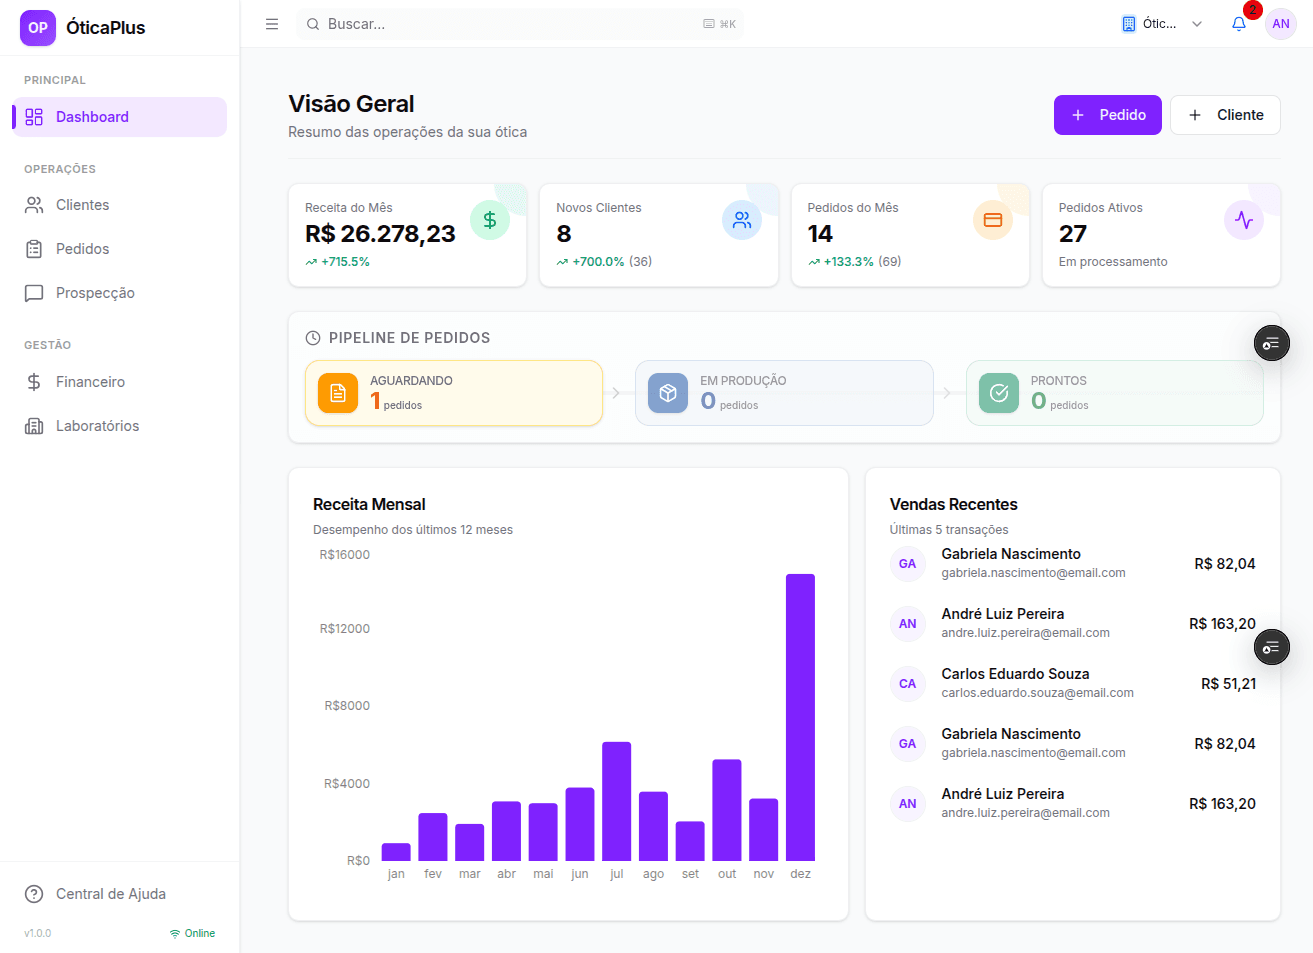The width and height of the screenshot is (1313, 953).
Task: Focus the Buscar search field
Action: [510, 24]
